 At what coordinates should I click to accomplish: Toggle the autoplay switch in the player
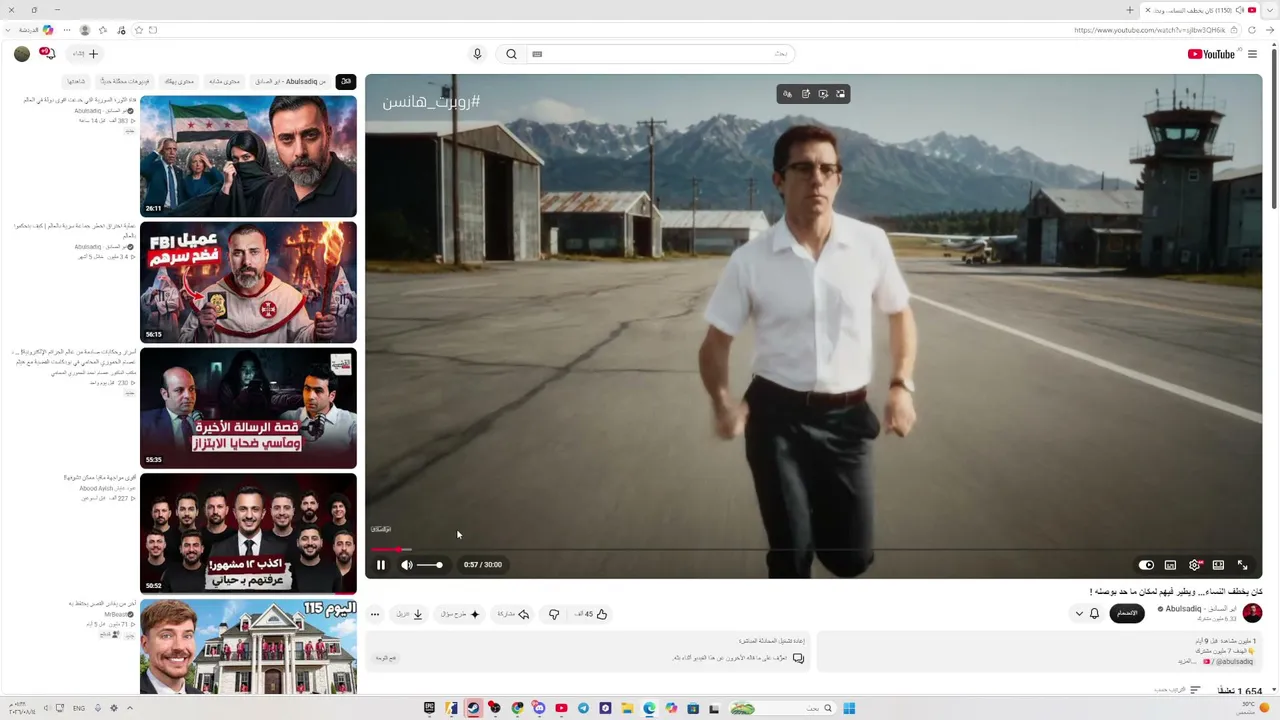pos(1146,565)
